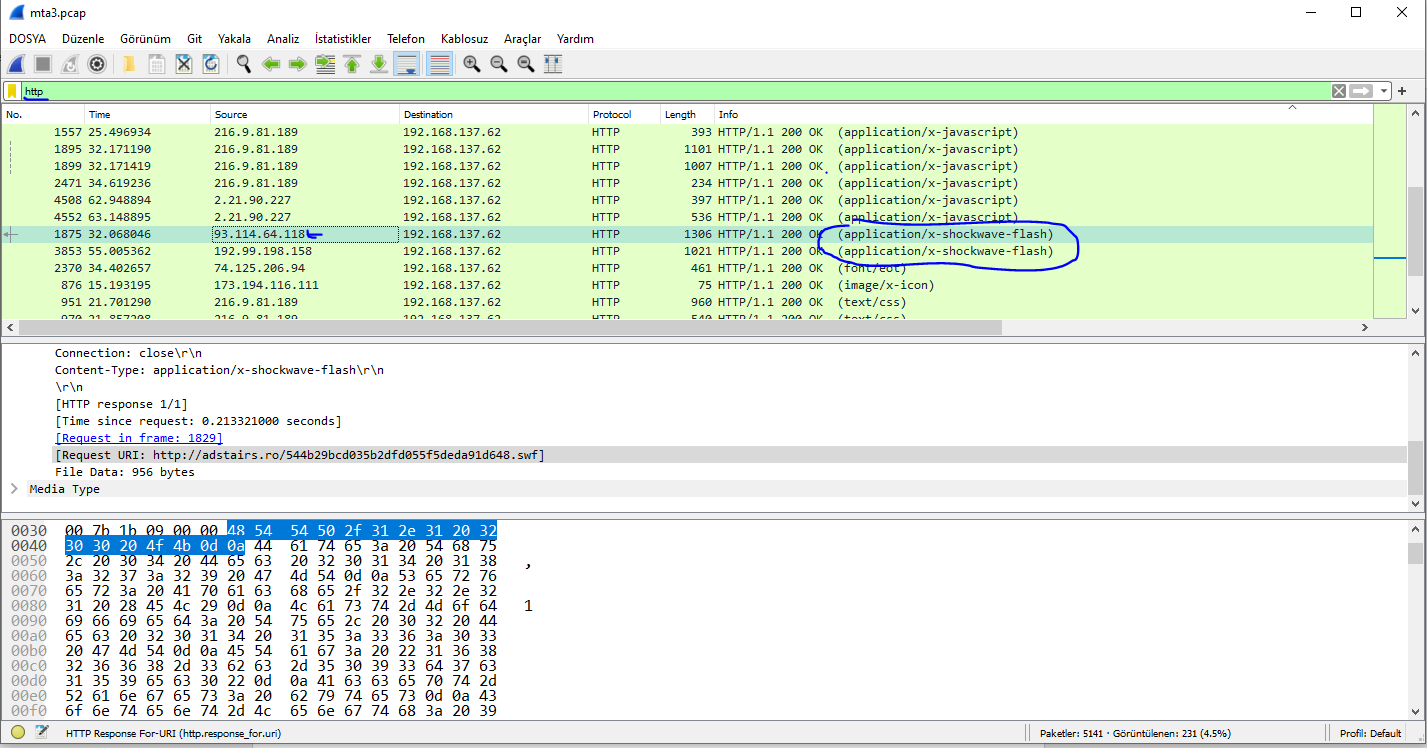Open display filter bookmarks icon

tap(12, 91)
